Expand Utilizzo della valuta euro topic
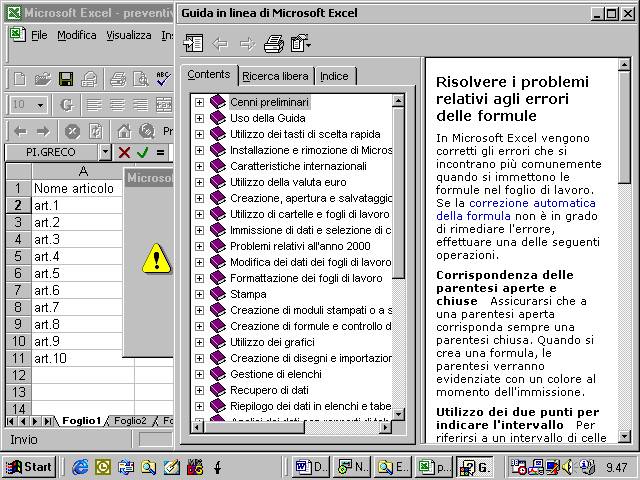 (x=199, y=182)
